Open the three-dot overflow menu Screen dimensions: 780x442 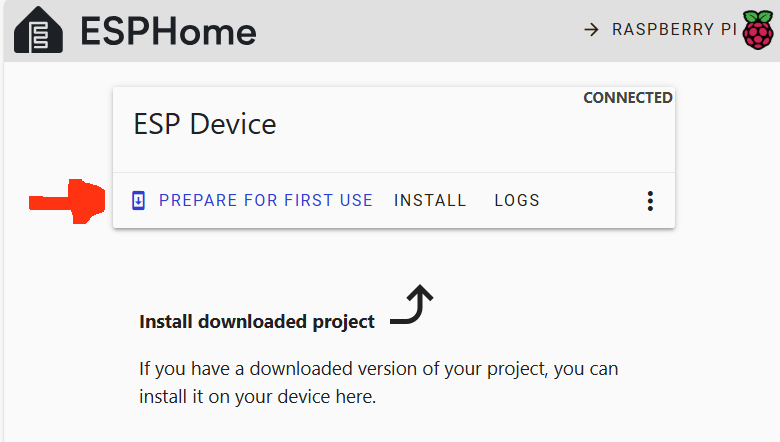click(650, 201)
